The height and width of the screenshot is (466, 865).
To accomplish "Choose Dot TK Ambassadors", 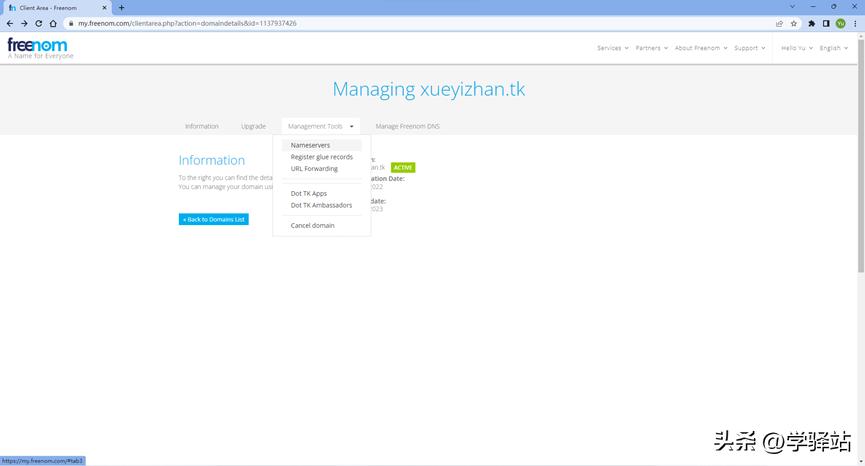I will 322,205.
